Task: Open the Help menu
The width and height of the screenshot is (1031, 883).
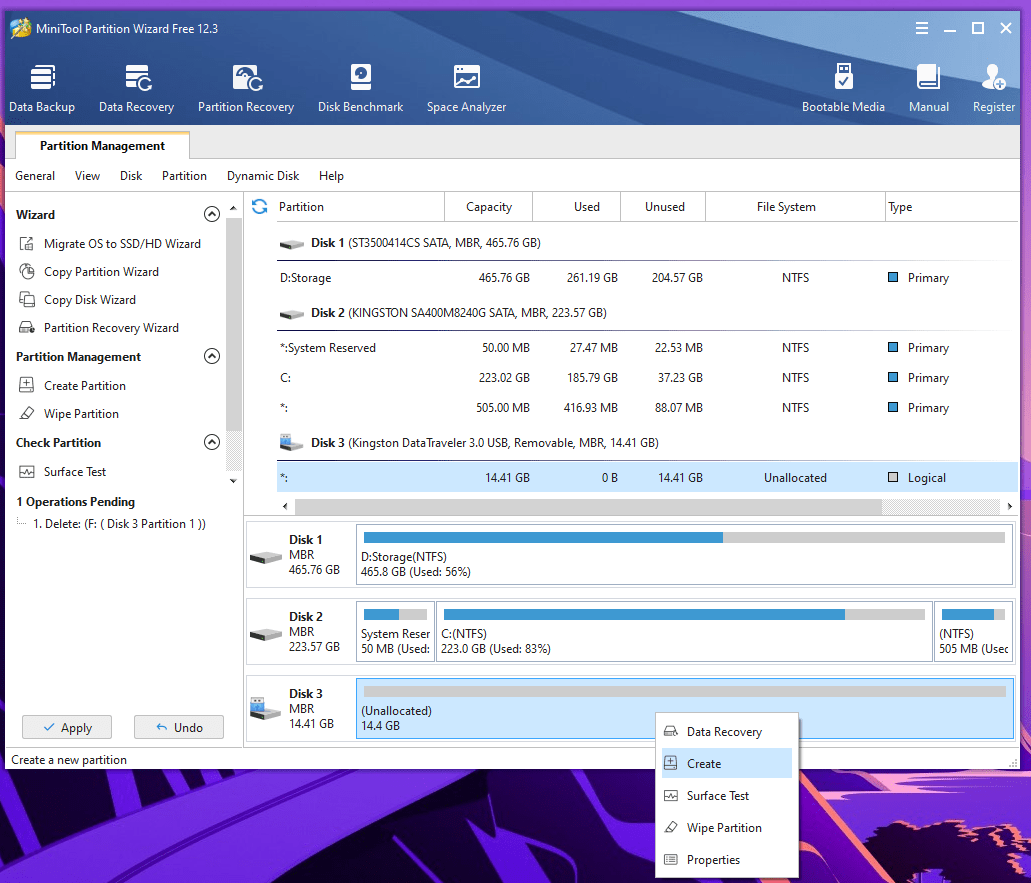Action: [331, 176]
